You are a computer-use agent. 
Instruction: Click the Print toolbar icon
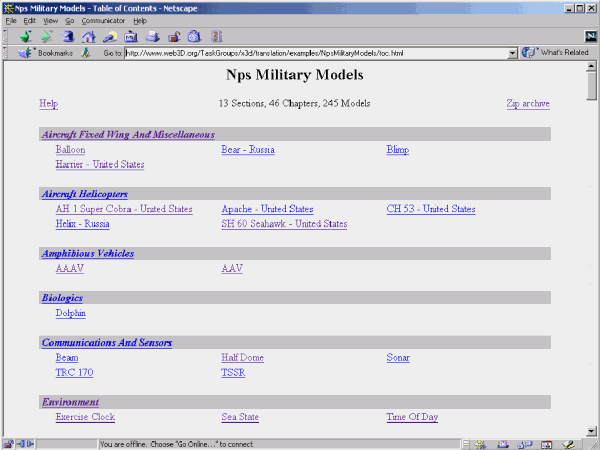(x=152, y=36)
